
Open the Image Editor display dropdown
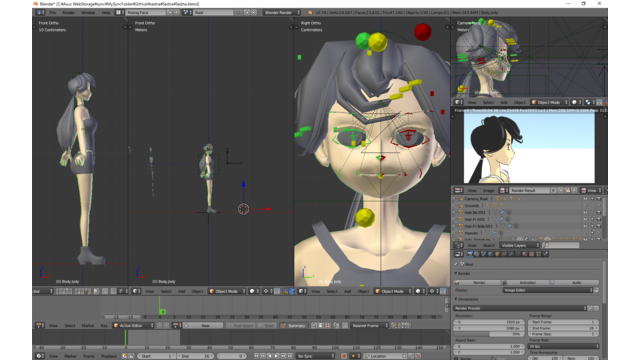(548, 290)
